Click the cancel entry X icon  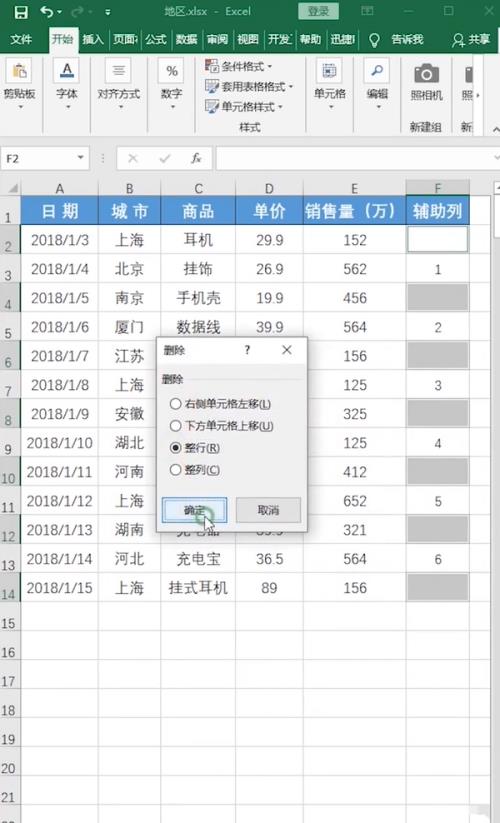133,159
